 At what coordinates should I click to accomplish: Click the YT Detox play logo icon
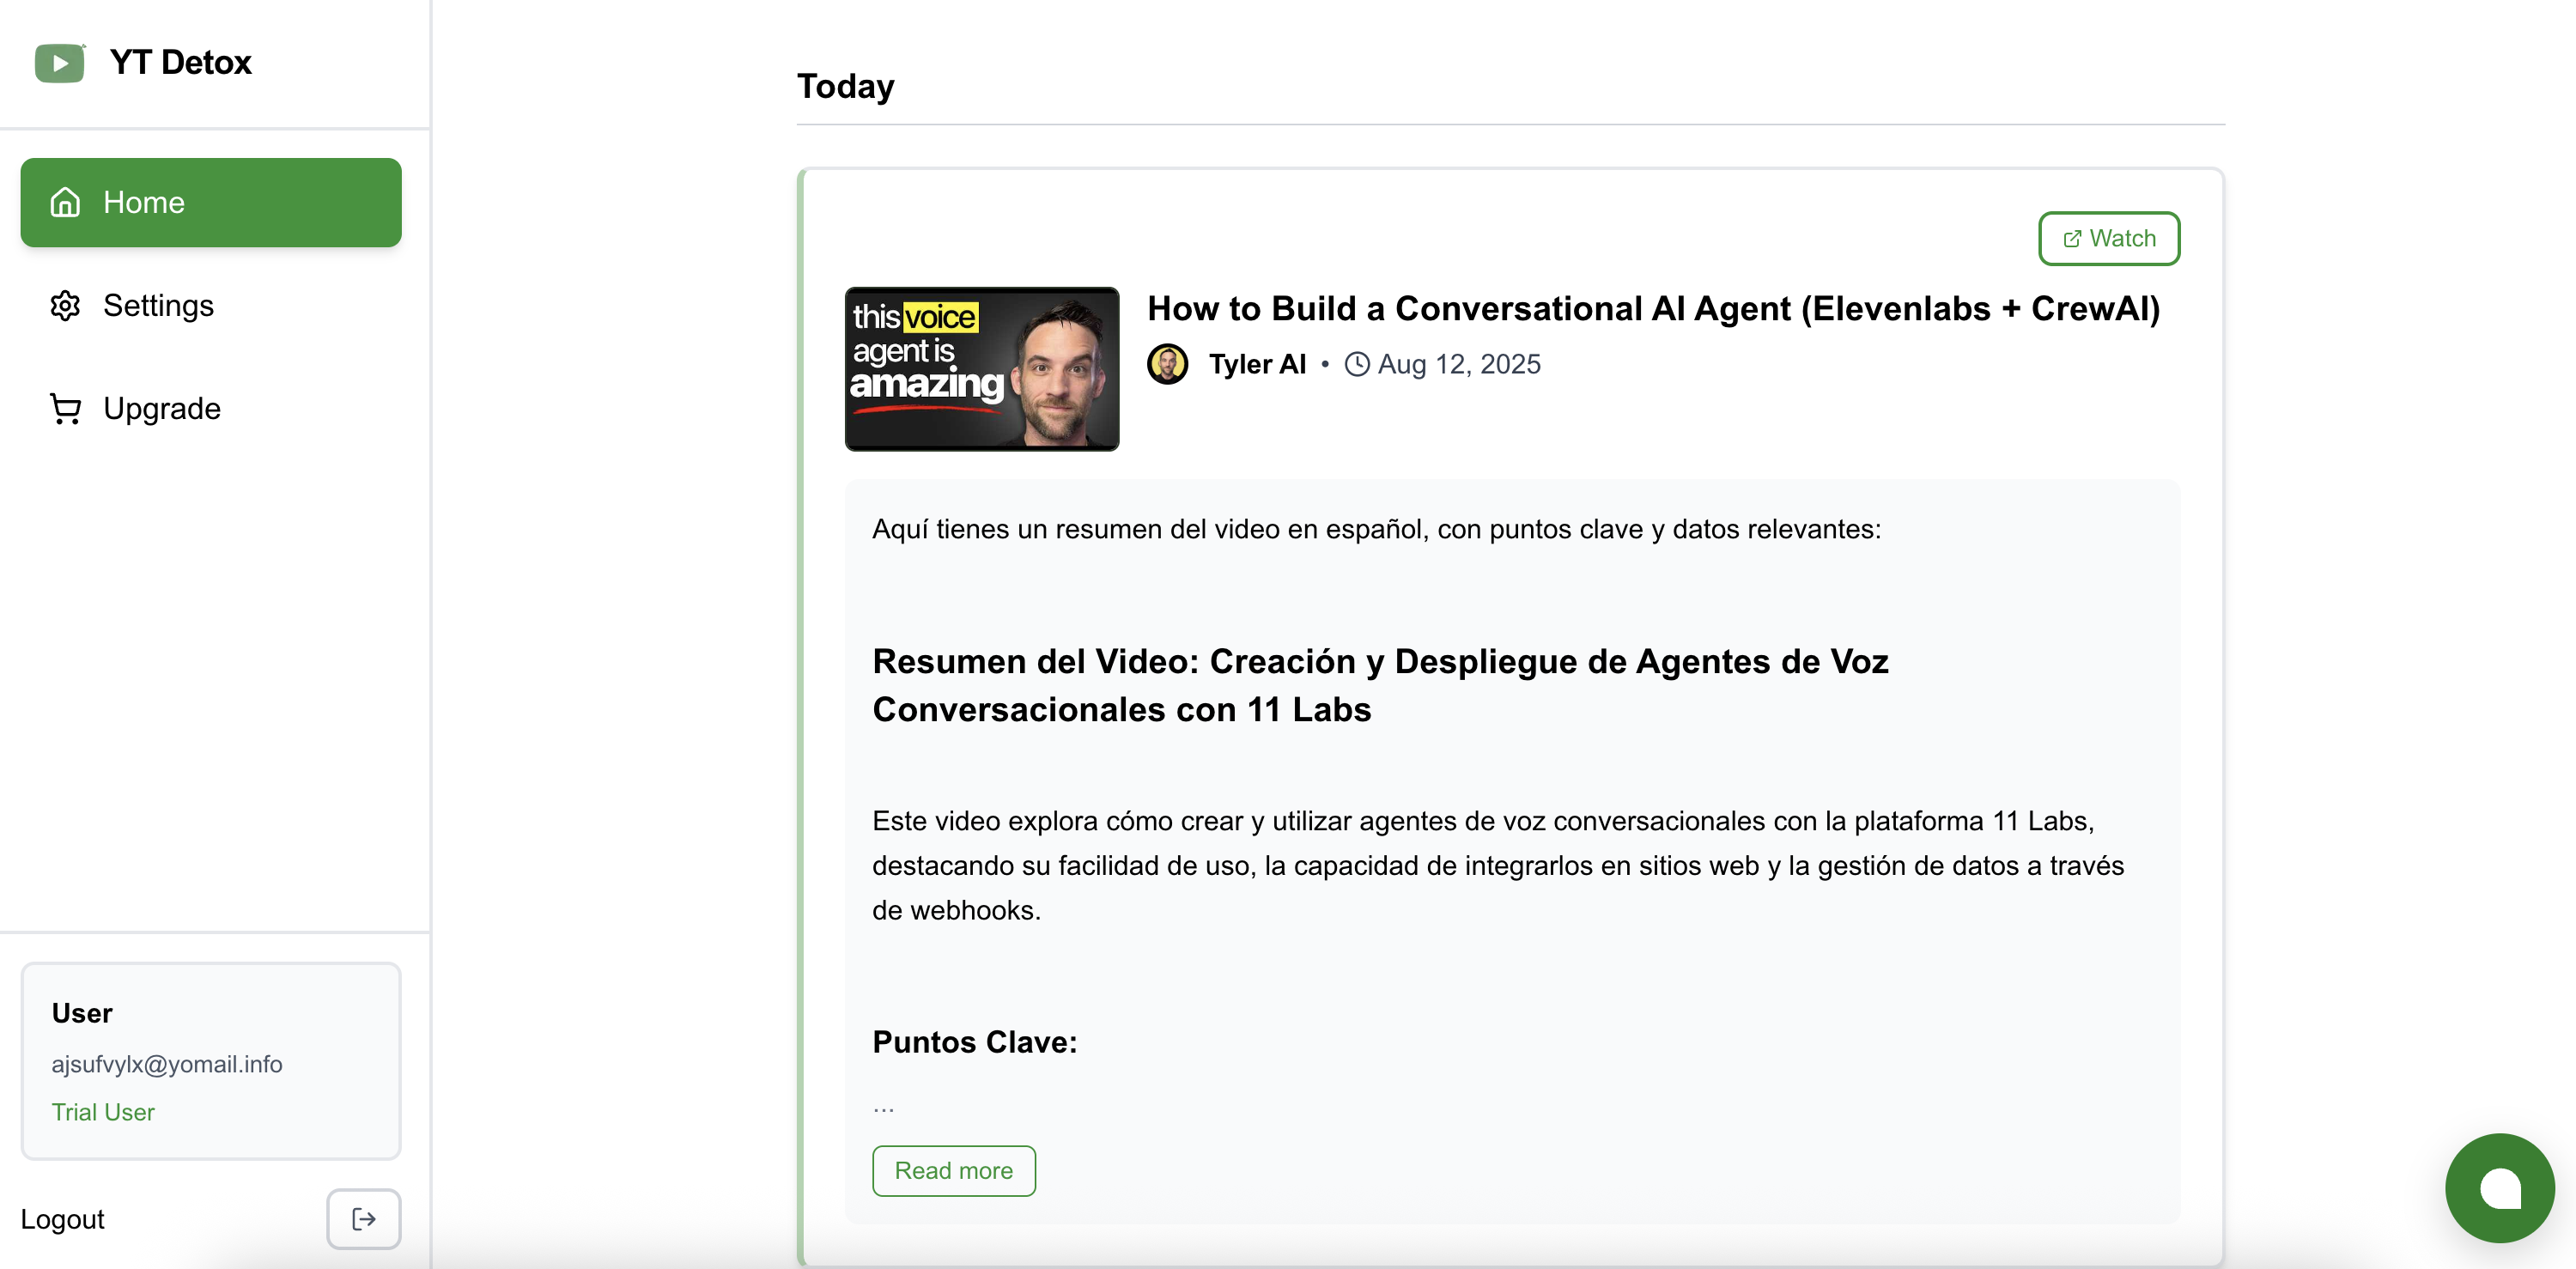(x=59, y=63)
